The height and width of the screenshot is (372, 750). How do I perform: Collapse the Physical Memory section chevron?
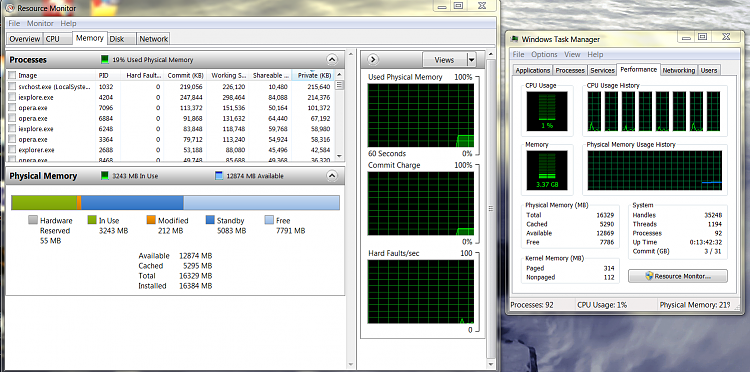coord(332,176)
